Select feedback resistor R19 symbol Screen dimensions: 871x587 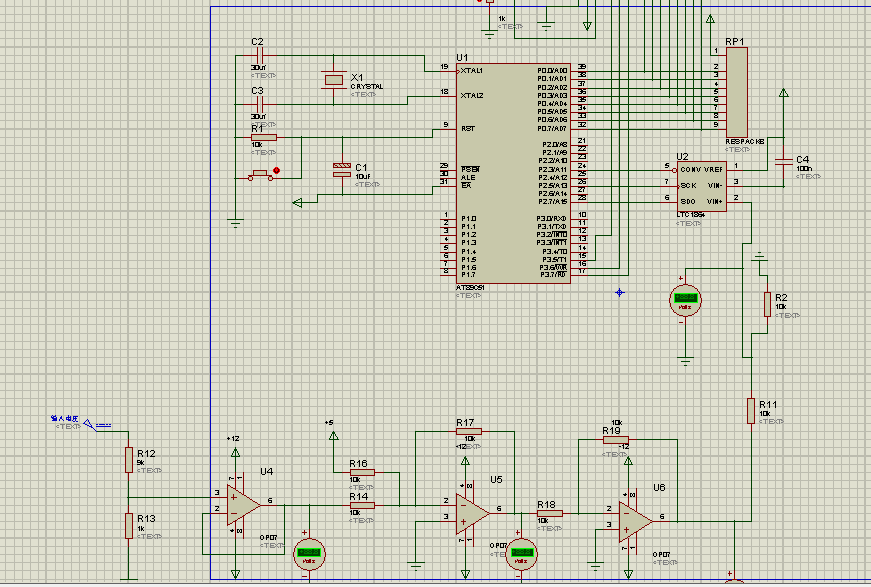point(616,439)
